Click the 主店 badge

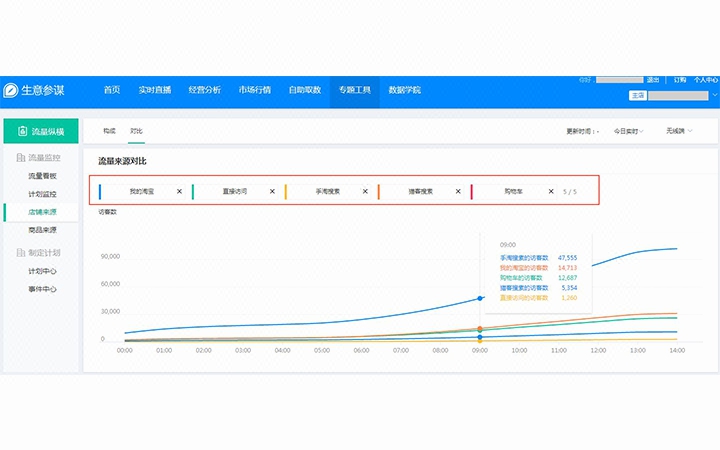(638, 96)
